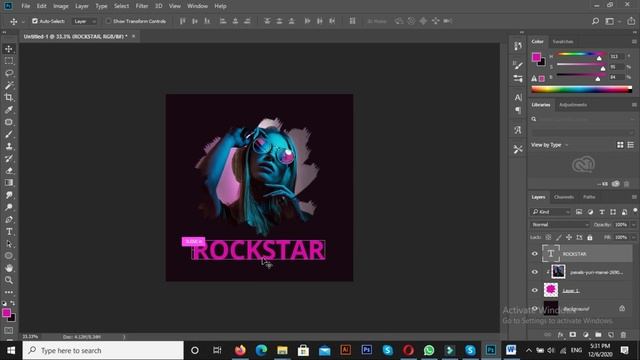Click the Color panel hue slider
Screen dimensions: 640x360
[580, 54]
